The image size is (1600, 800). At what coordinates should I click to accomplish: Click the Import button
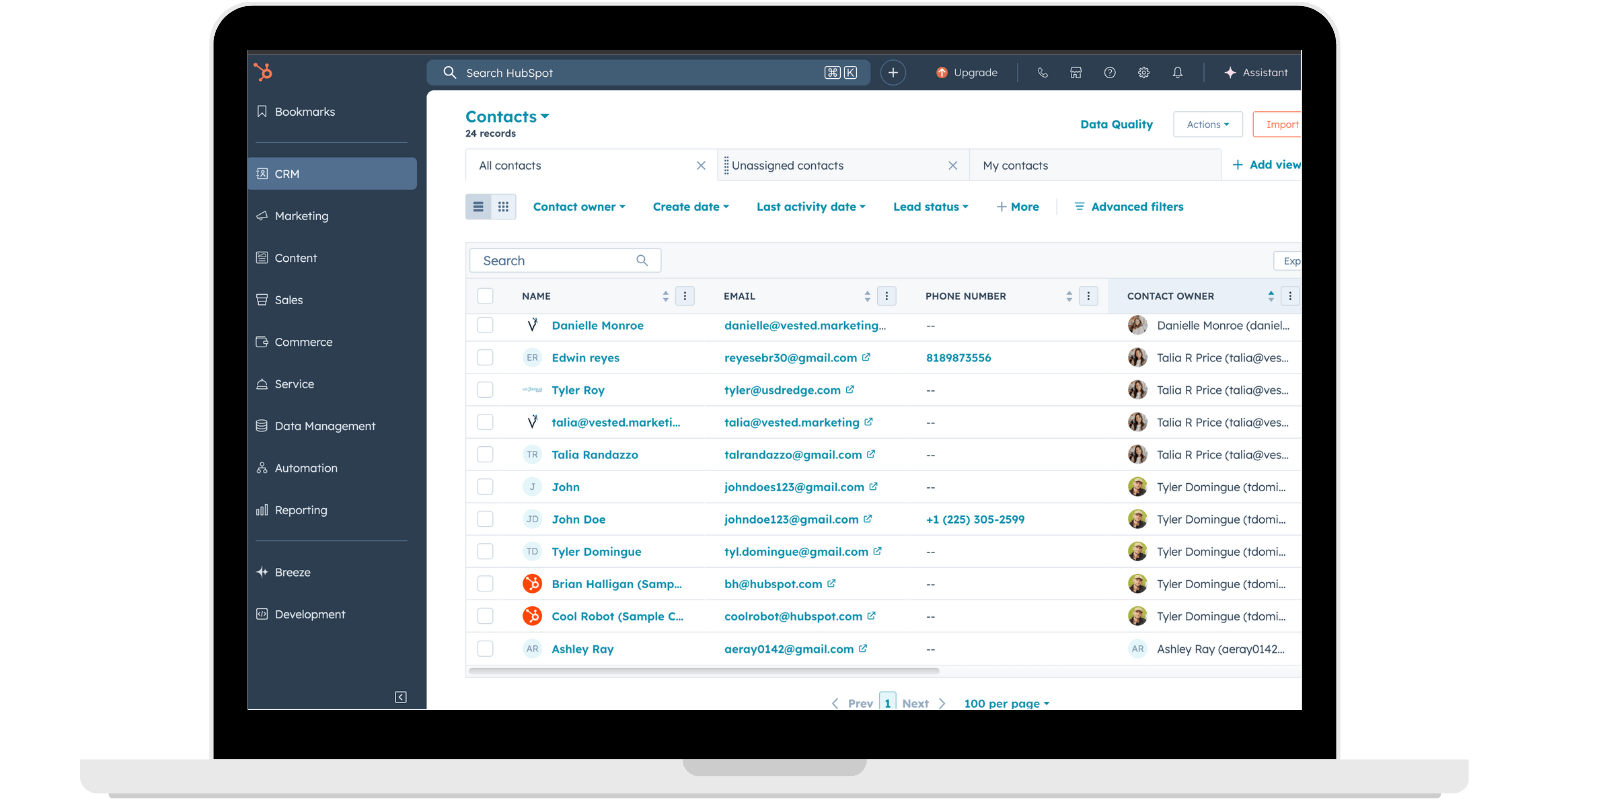[1278, 124]
